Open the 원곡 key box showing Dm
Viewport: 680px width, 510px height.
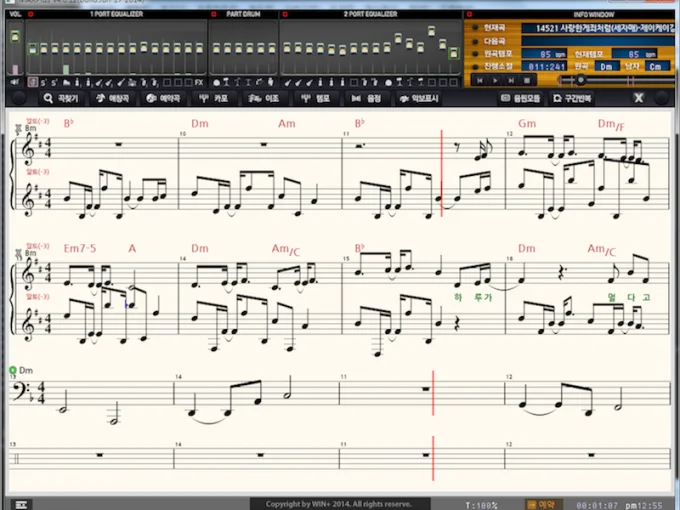(x=606, y=67)
